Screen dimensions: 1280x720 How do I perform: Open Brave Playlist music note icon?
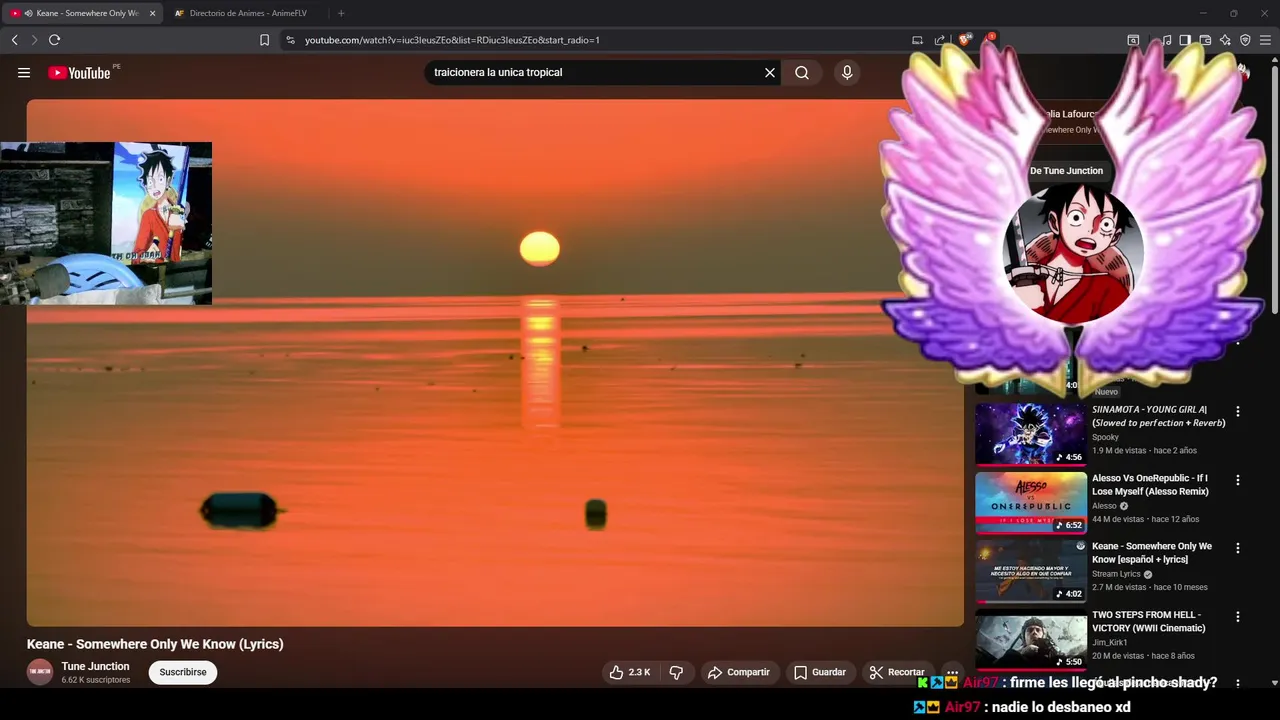[x=1166, y=40]
